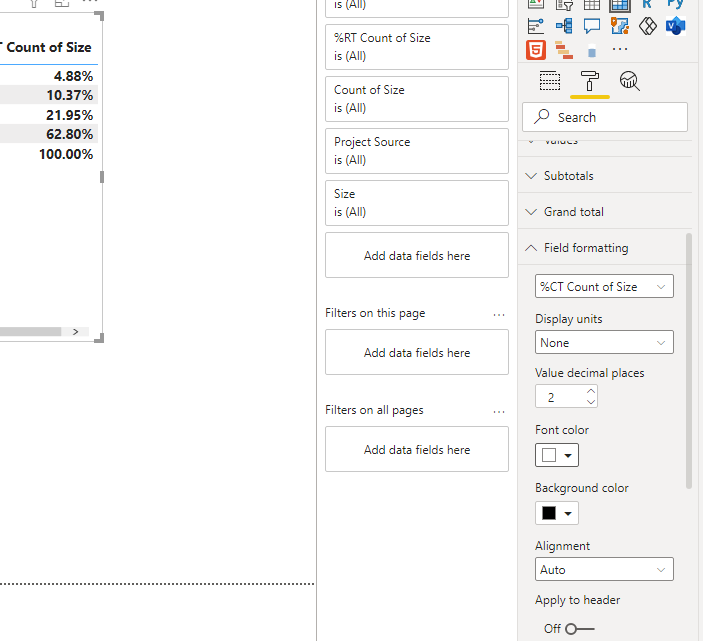The image size is (703, 641).
Task: Click visual-level Add data fields here well
Action: click(417, 256)
